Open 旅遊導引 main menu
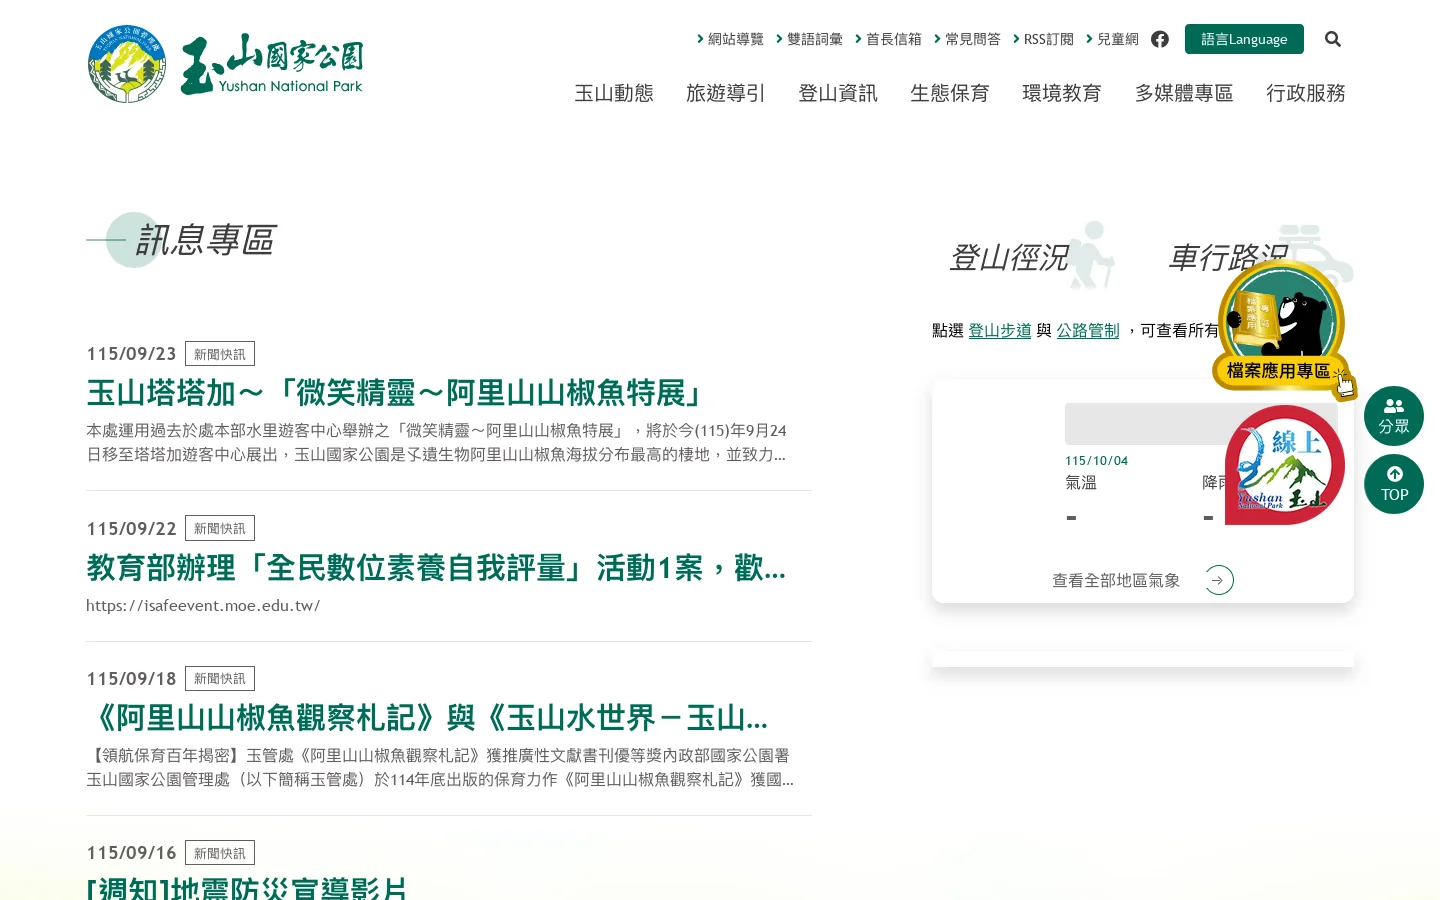 726,93
